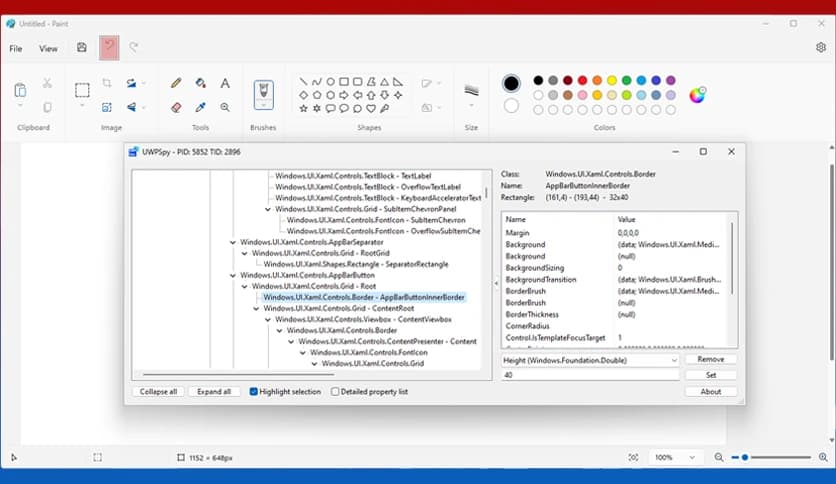Select the Magnifier tool
This screenshot has height=484, width=836.
click(225, 107)
